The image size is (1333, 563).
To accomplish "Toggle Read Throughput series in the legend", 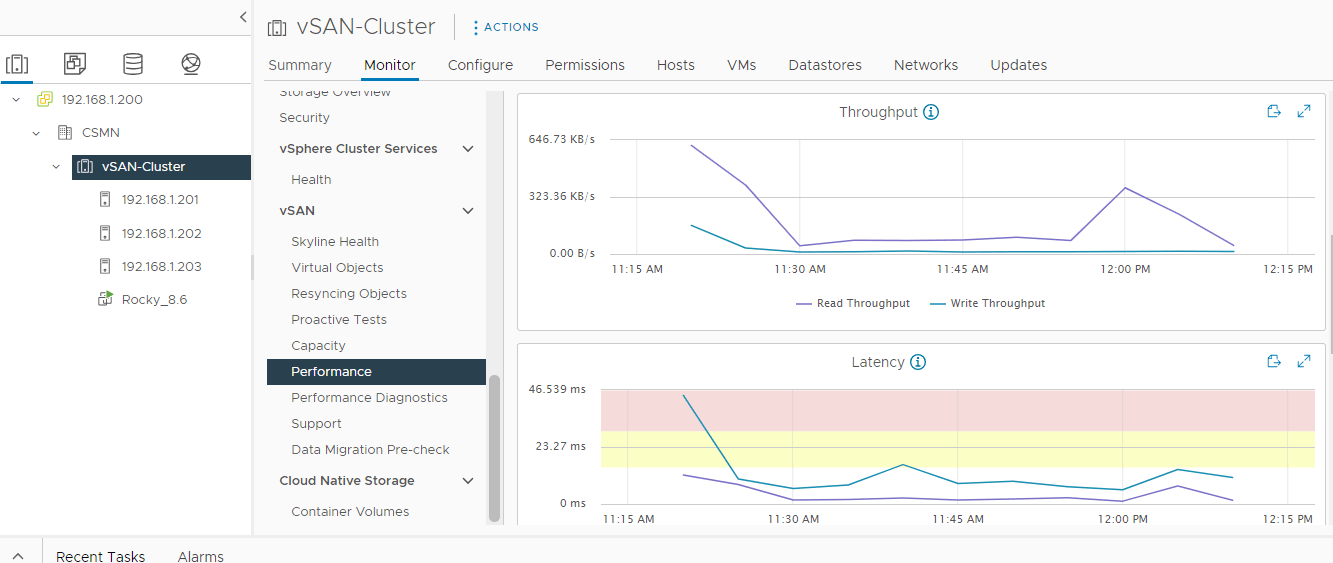I will 853,303.
